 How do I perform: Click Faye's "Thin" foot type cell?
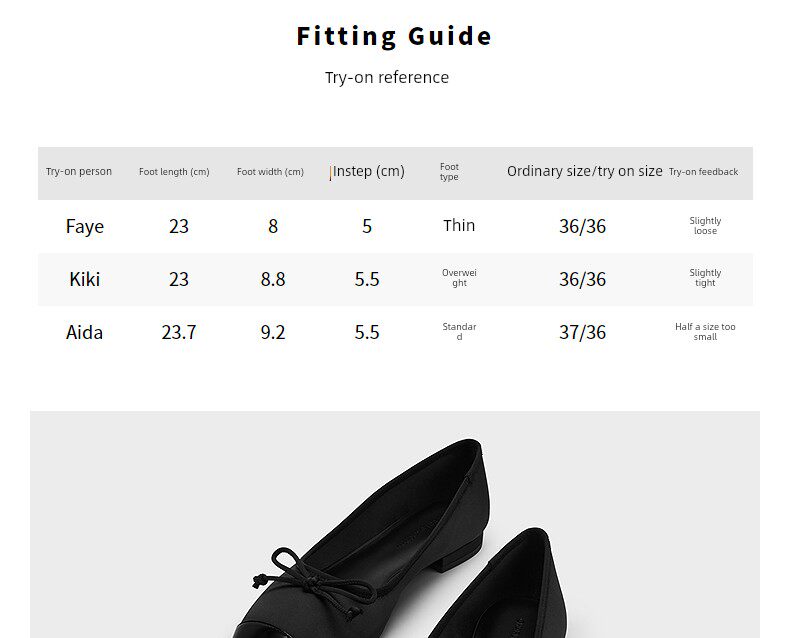click(x=459, y=226)
